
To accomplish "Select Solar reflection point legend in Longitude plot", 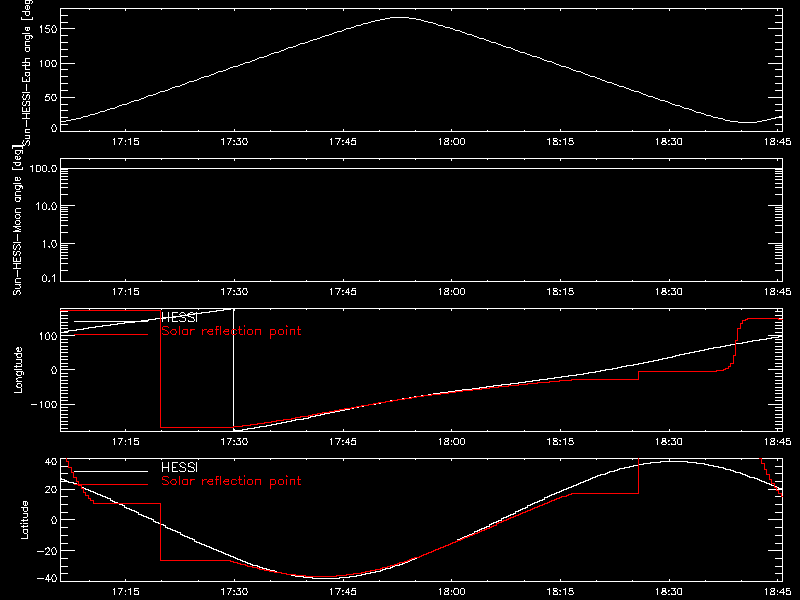I will pos(231,331).
